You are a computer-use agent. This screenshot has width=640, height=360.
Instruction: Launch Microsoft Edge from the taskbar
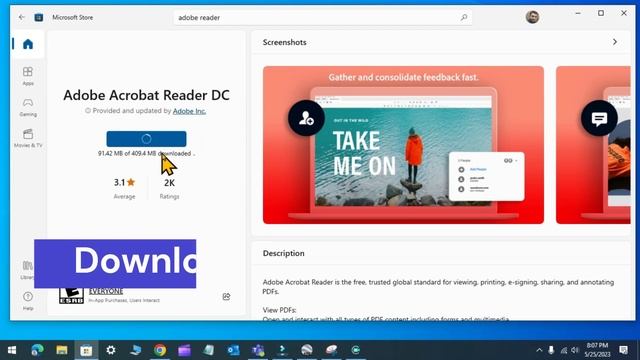pyautogui.click(x=37, y=350)
